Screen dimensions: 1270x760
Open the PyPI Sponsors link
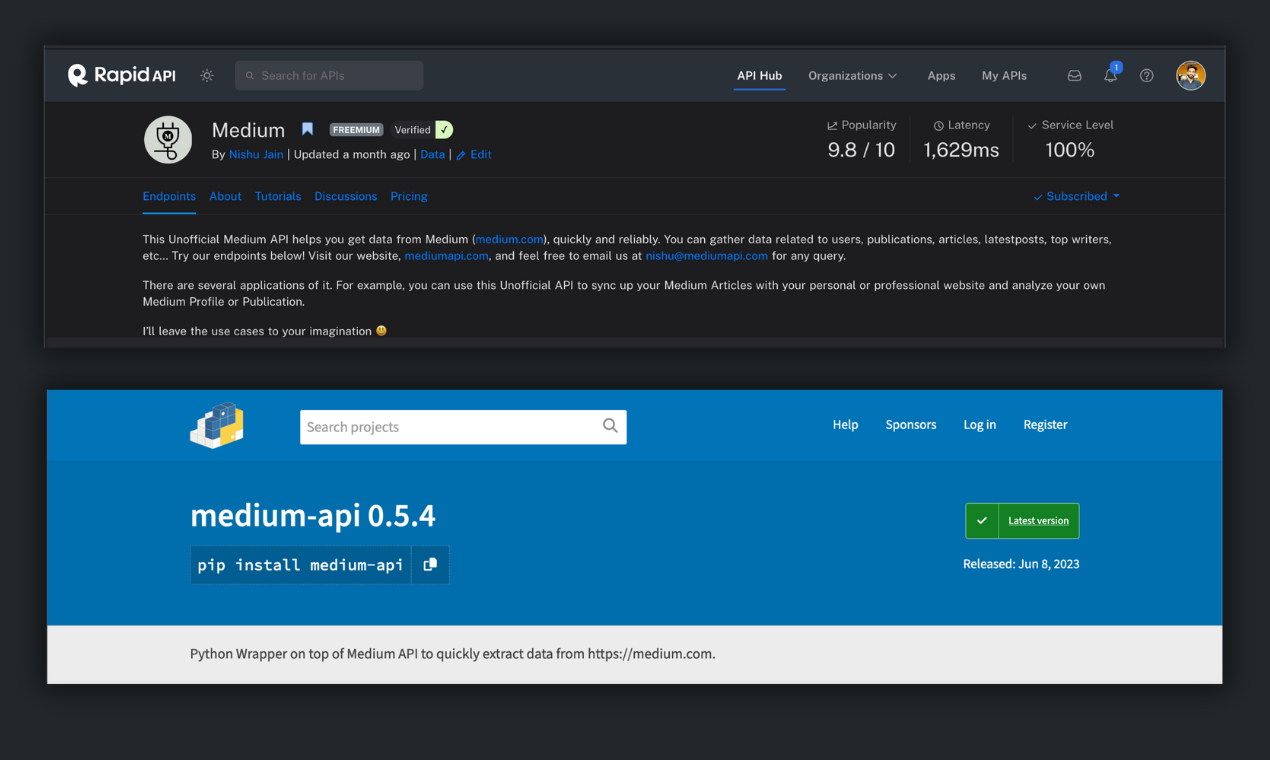[911, 425]
